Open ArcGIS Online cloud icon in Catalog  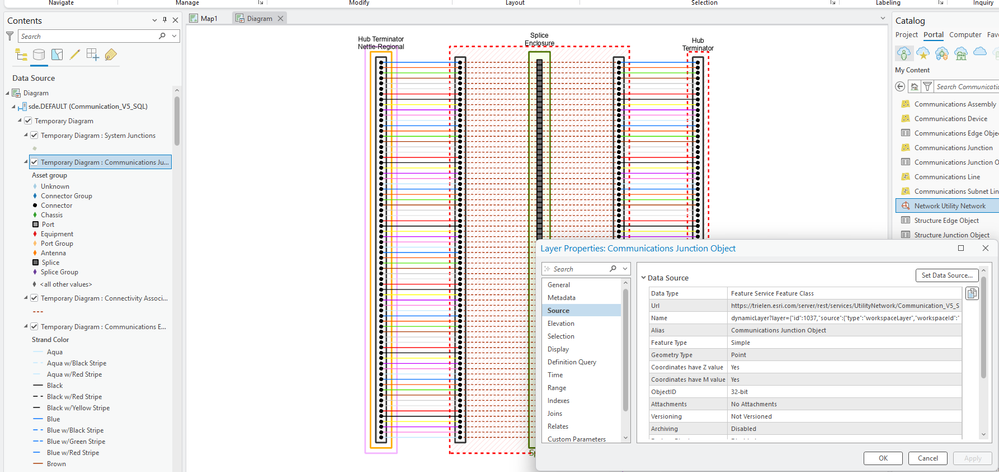[979, 53]
